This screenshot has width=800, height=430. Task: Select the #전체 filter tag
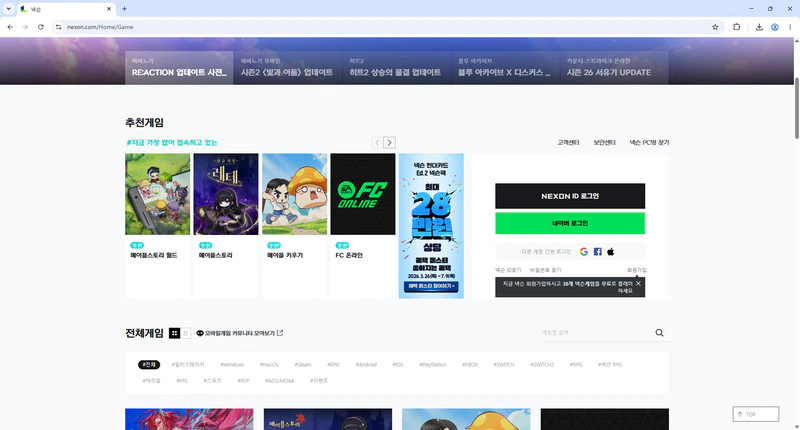pyautogui.click(x=149, y=365)
